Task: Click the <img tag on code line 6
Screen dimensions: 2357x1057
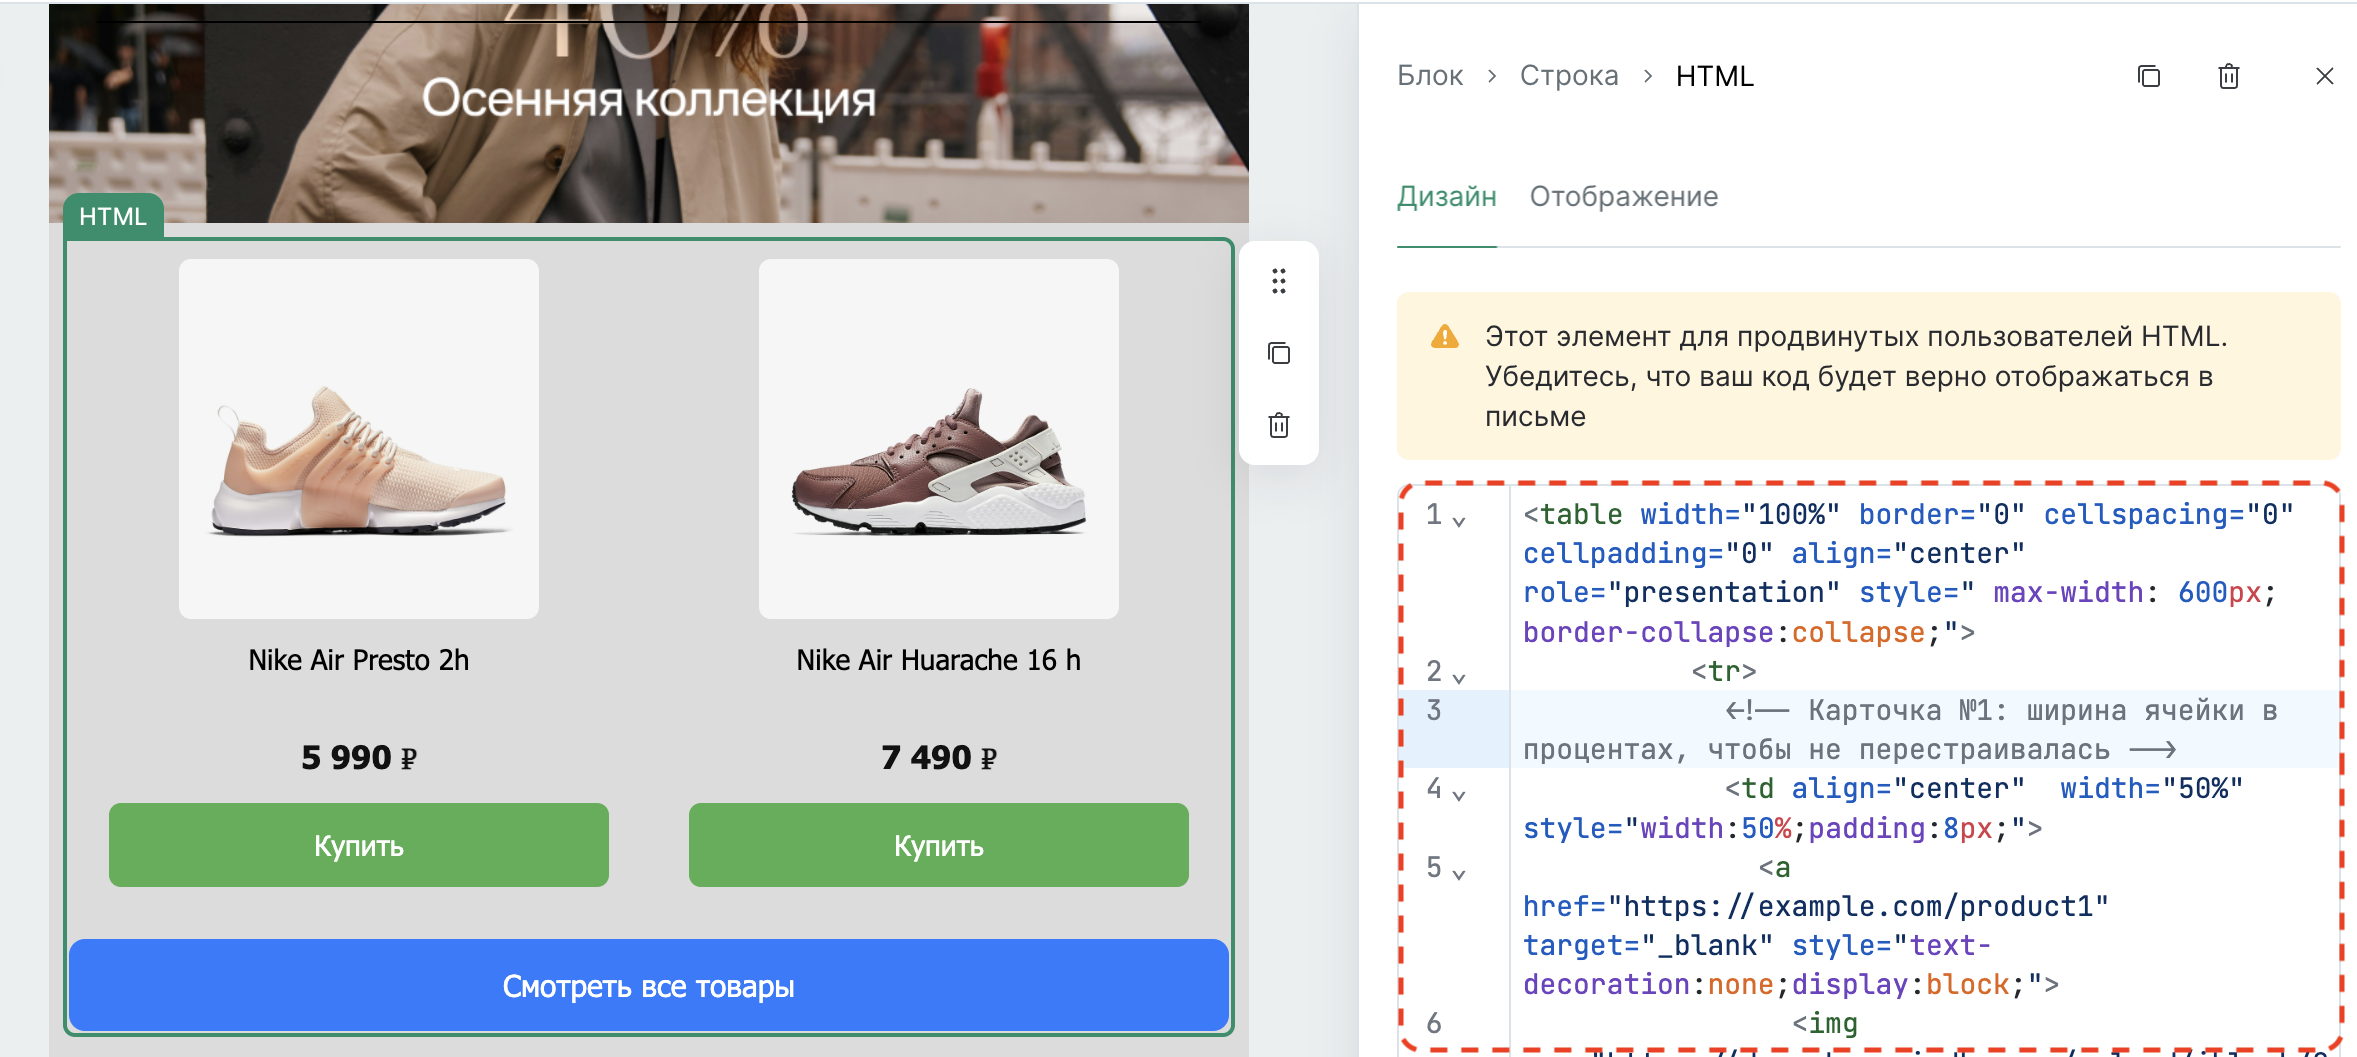Action: pos(1825,1023)
